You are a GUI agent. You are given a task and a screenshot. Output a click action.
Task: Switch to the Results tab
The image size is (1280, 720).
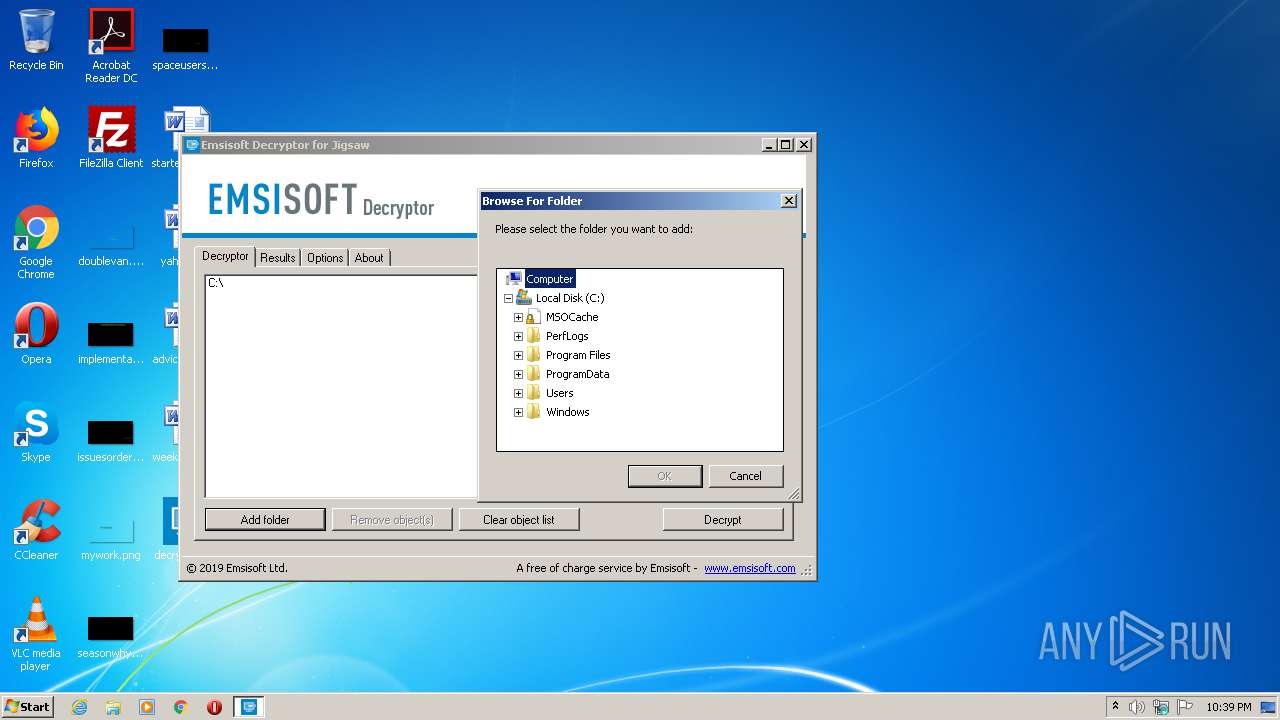coord(278,257)
